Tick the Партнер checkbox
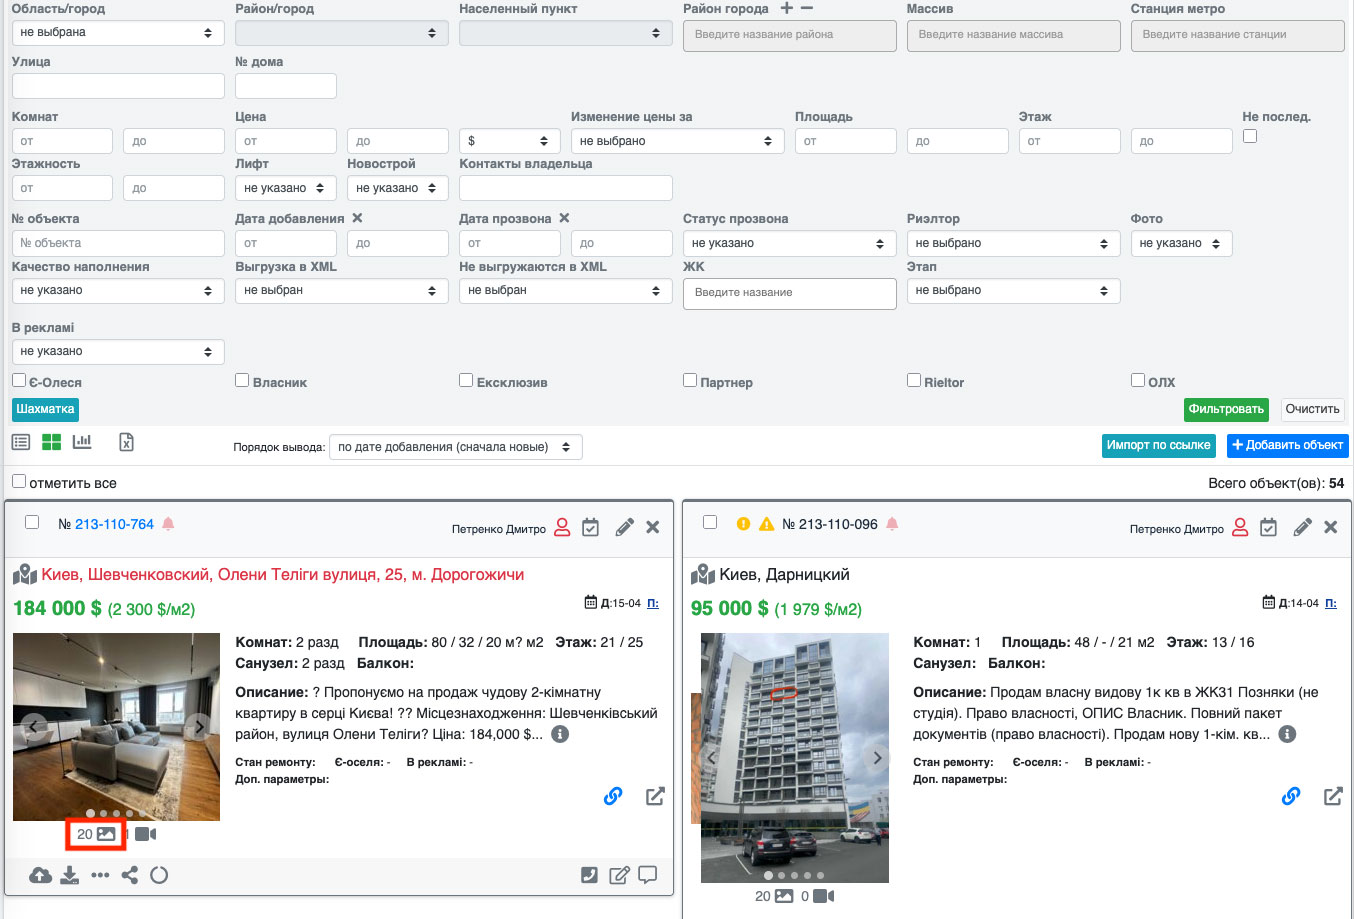Screen dimensions: 1354x919 pos(690,380)
